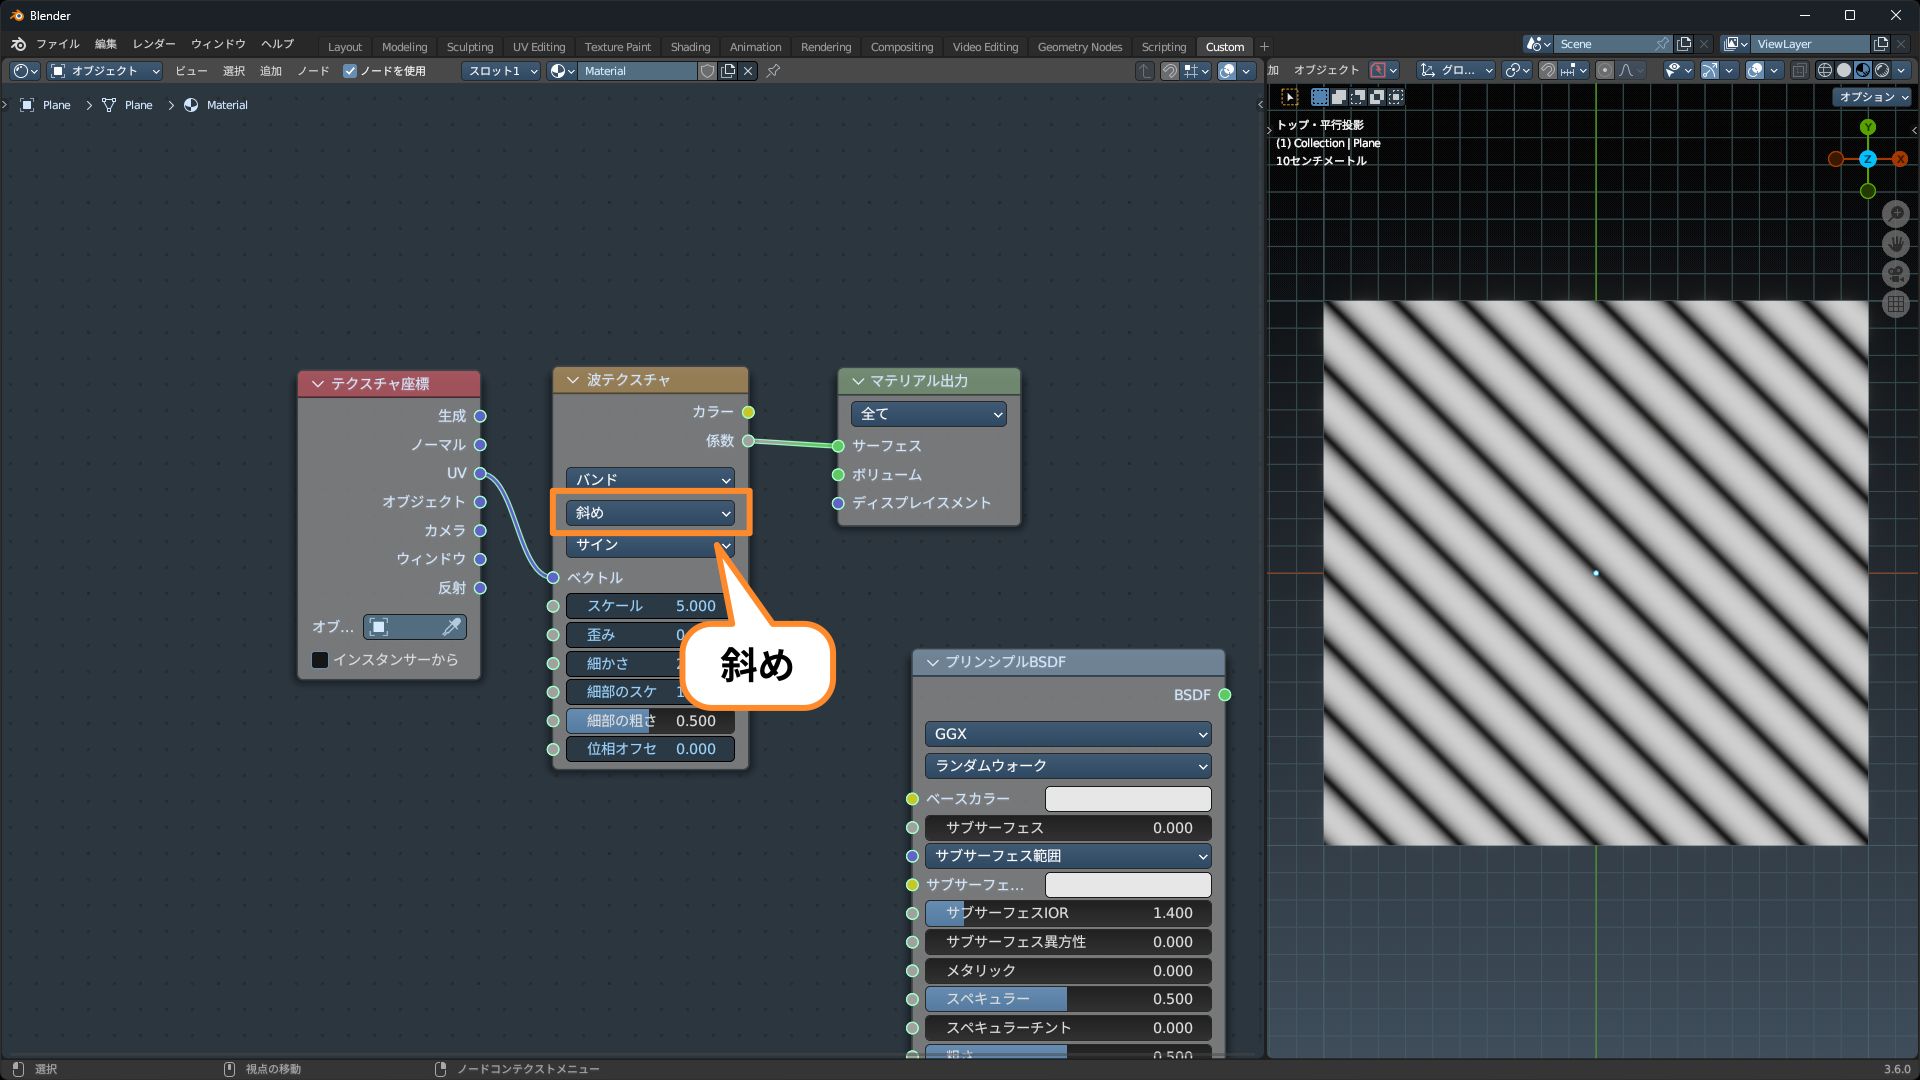Screen dimensions: 1920x1080
Task: Click the zoom magnifier icon in viewport
Action: coord(1895,214)
